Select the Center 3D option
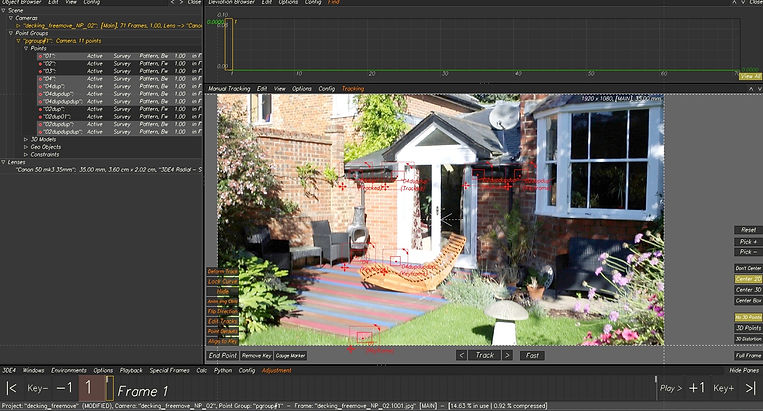Viewport: 763px width, 411px height. [748, 289]
